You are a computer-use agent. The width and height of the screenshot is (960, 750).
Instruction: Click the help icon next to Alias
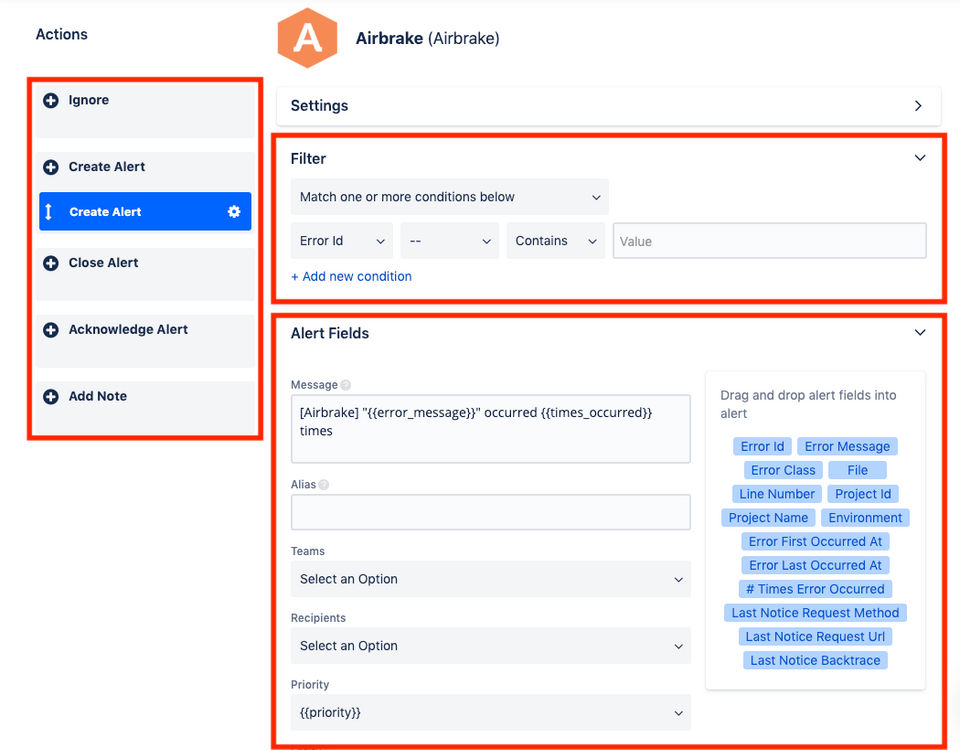click(x=323, y=485)
